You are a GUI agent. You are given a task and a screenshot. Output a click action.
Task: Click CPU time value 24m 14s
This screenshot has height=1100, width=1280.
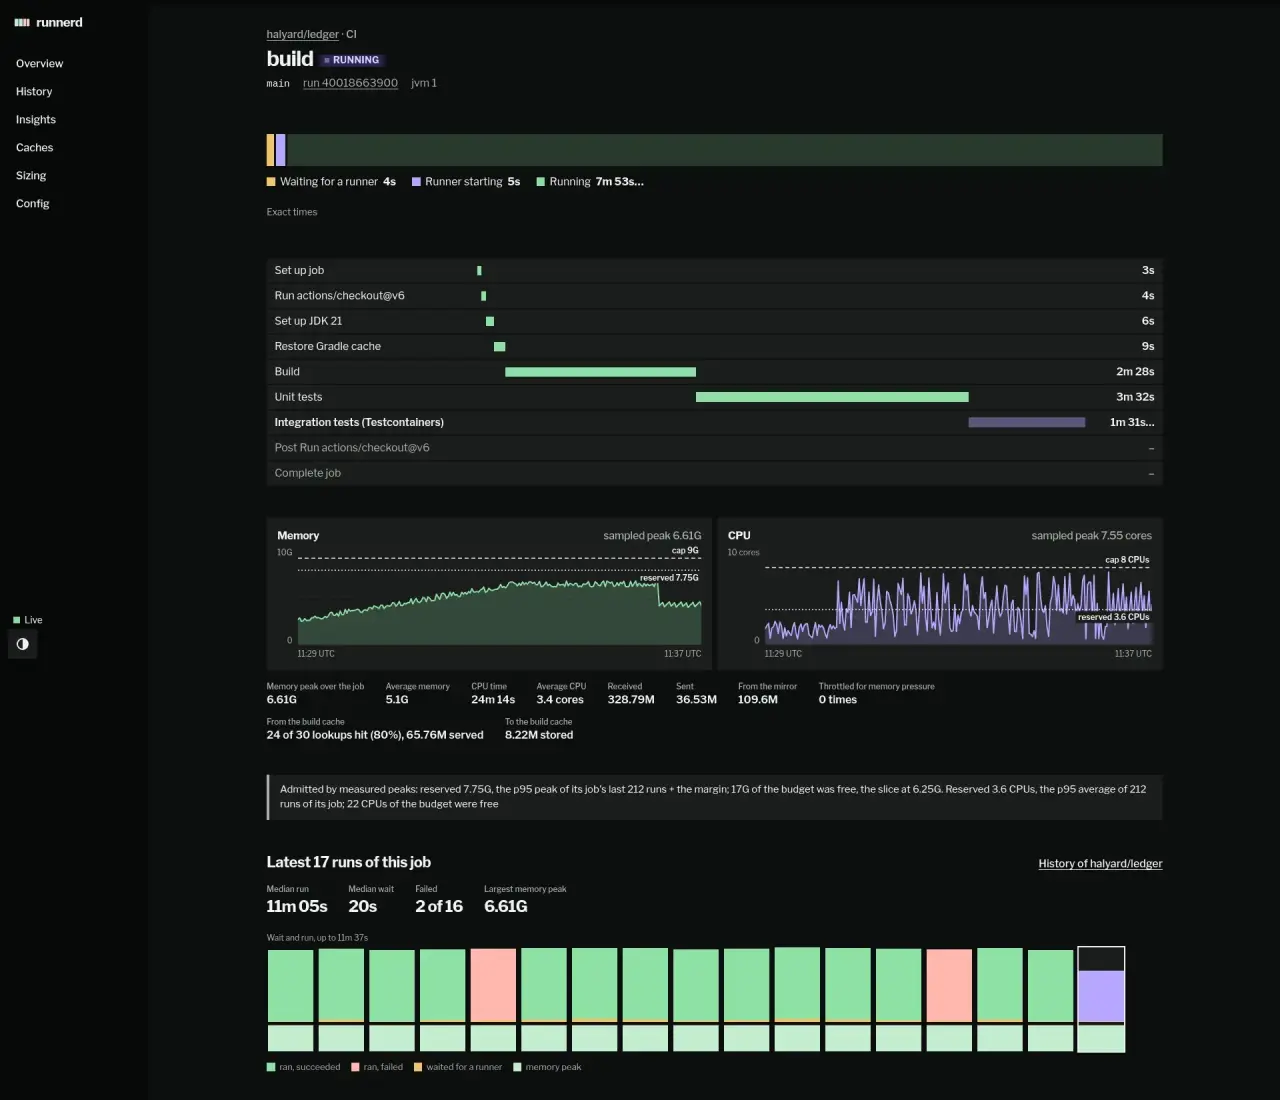tap(493, 700)
